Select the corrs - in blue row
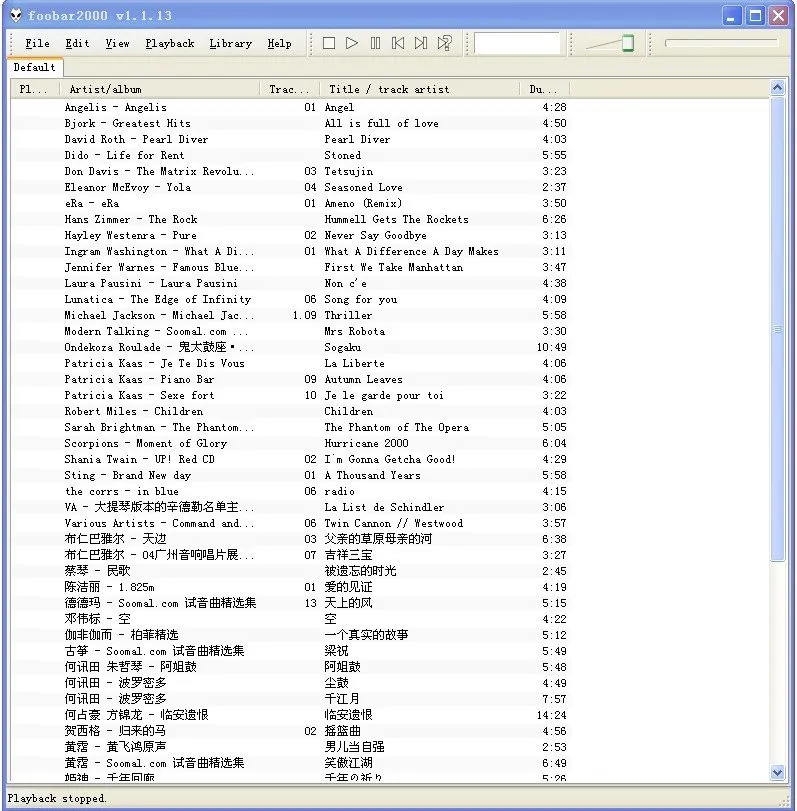Viewport: 797px width, 811px height. tap(290, 491)
